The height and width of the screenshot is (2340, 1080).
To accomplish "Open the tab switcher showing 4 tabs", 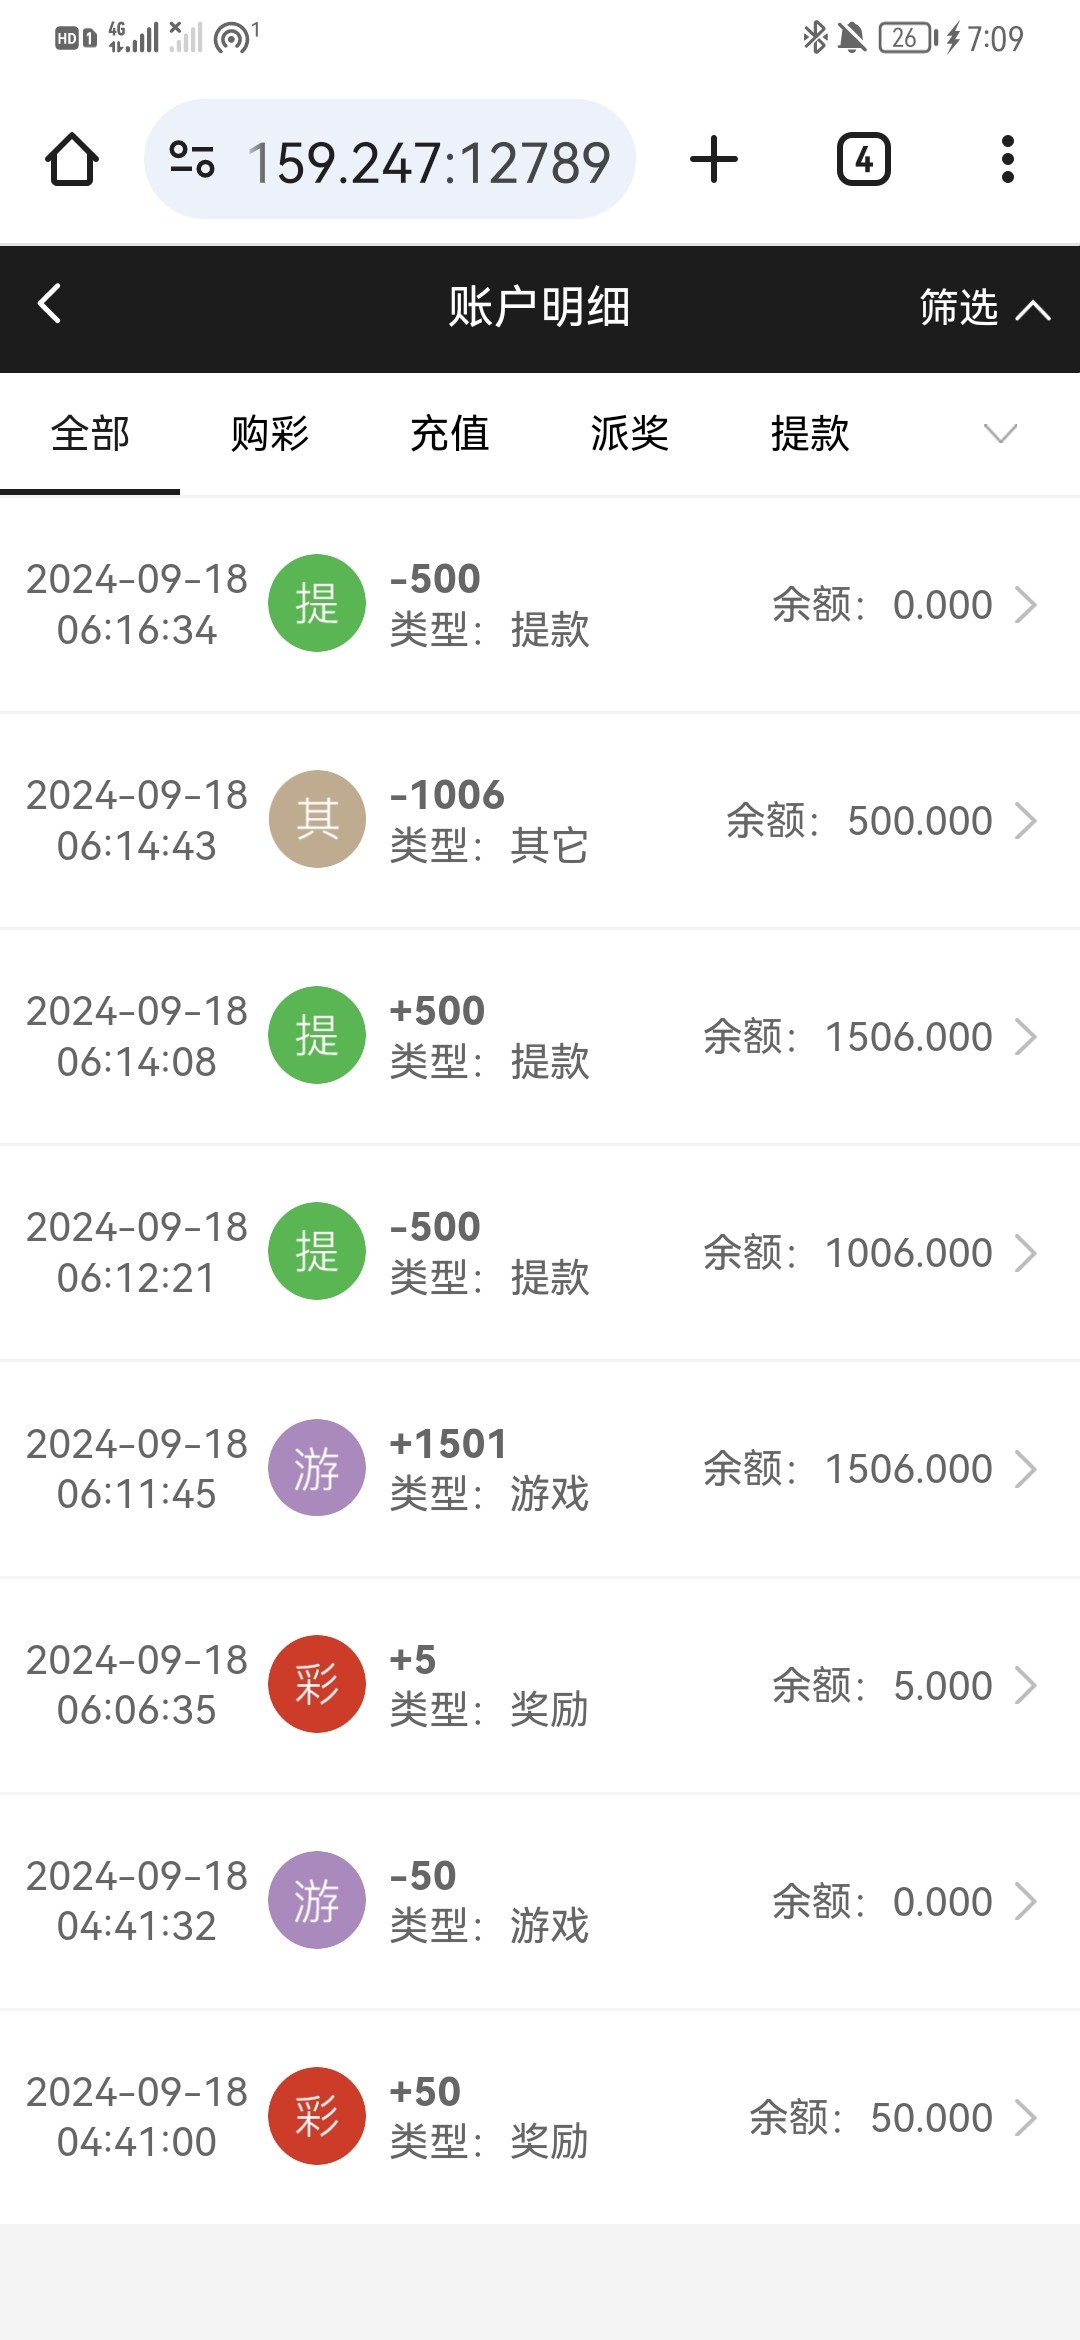I will tap(863, 160).
